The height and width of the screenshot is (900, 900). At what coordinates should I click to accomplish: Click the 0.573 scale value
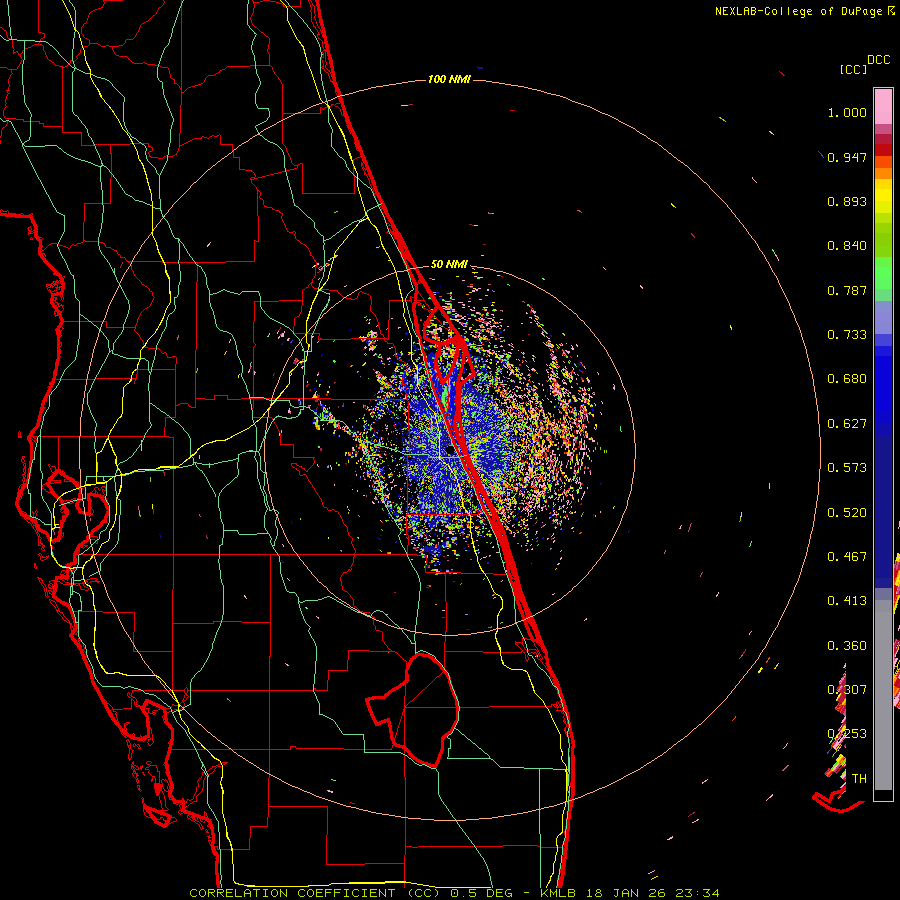point(847,468)
